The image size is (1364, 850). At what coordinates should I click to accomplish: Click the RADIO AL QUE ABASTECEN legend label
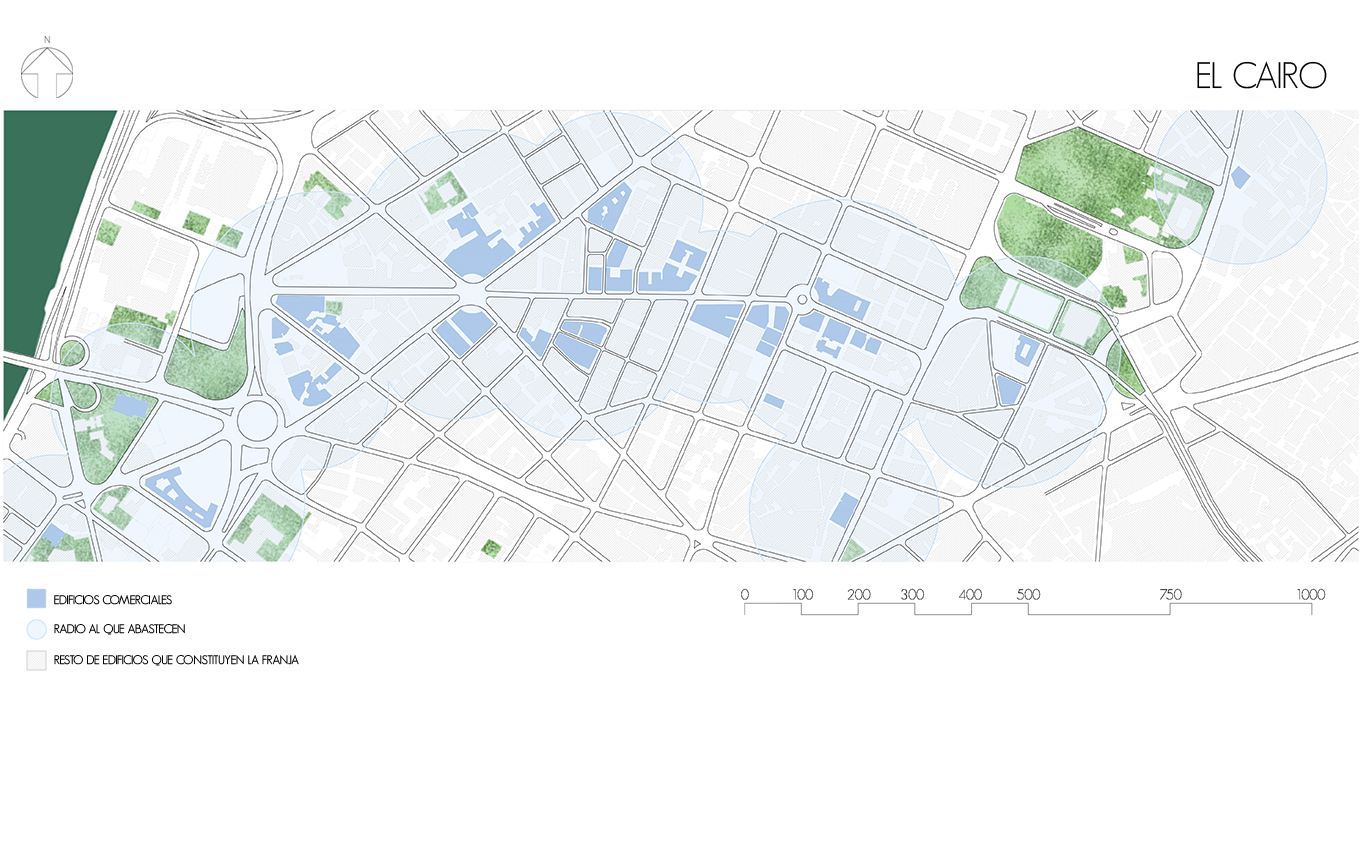pos(120,629)
